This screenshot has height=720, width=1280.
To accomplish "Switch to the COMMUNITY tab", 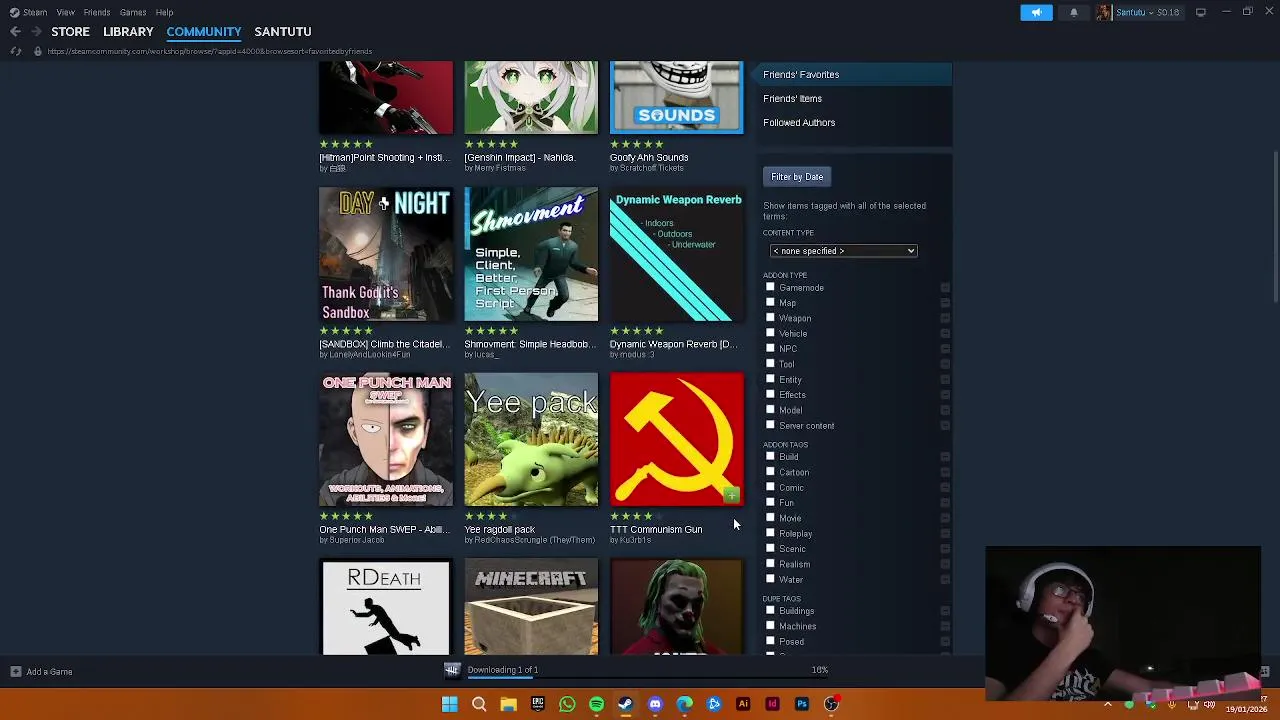I will 204,32.
